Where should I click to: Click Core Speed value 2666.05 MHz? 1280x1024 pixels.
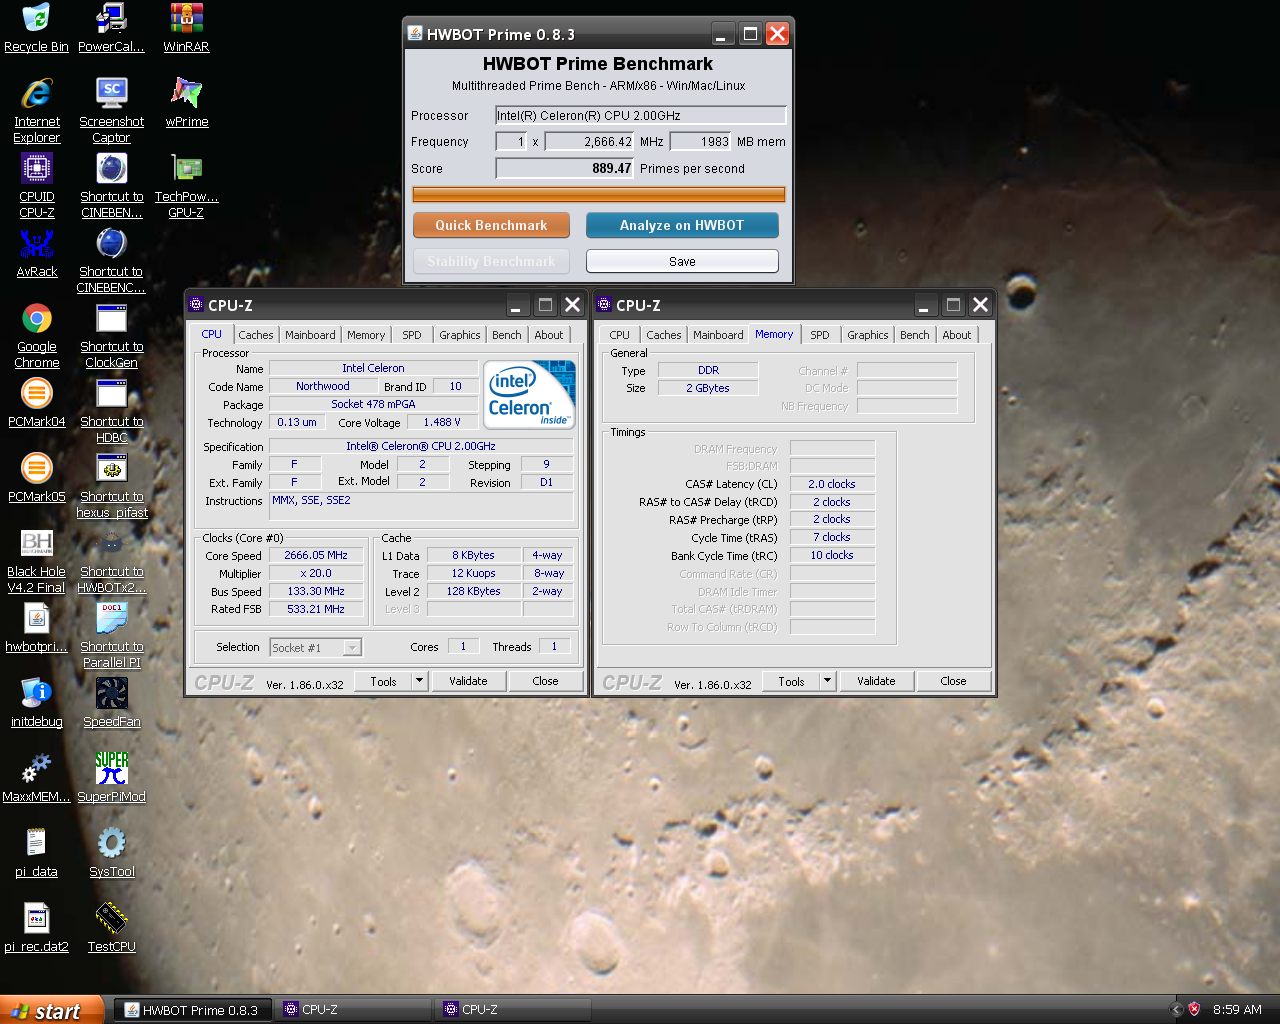[x=316, y=555]
